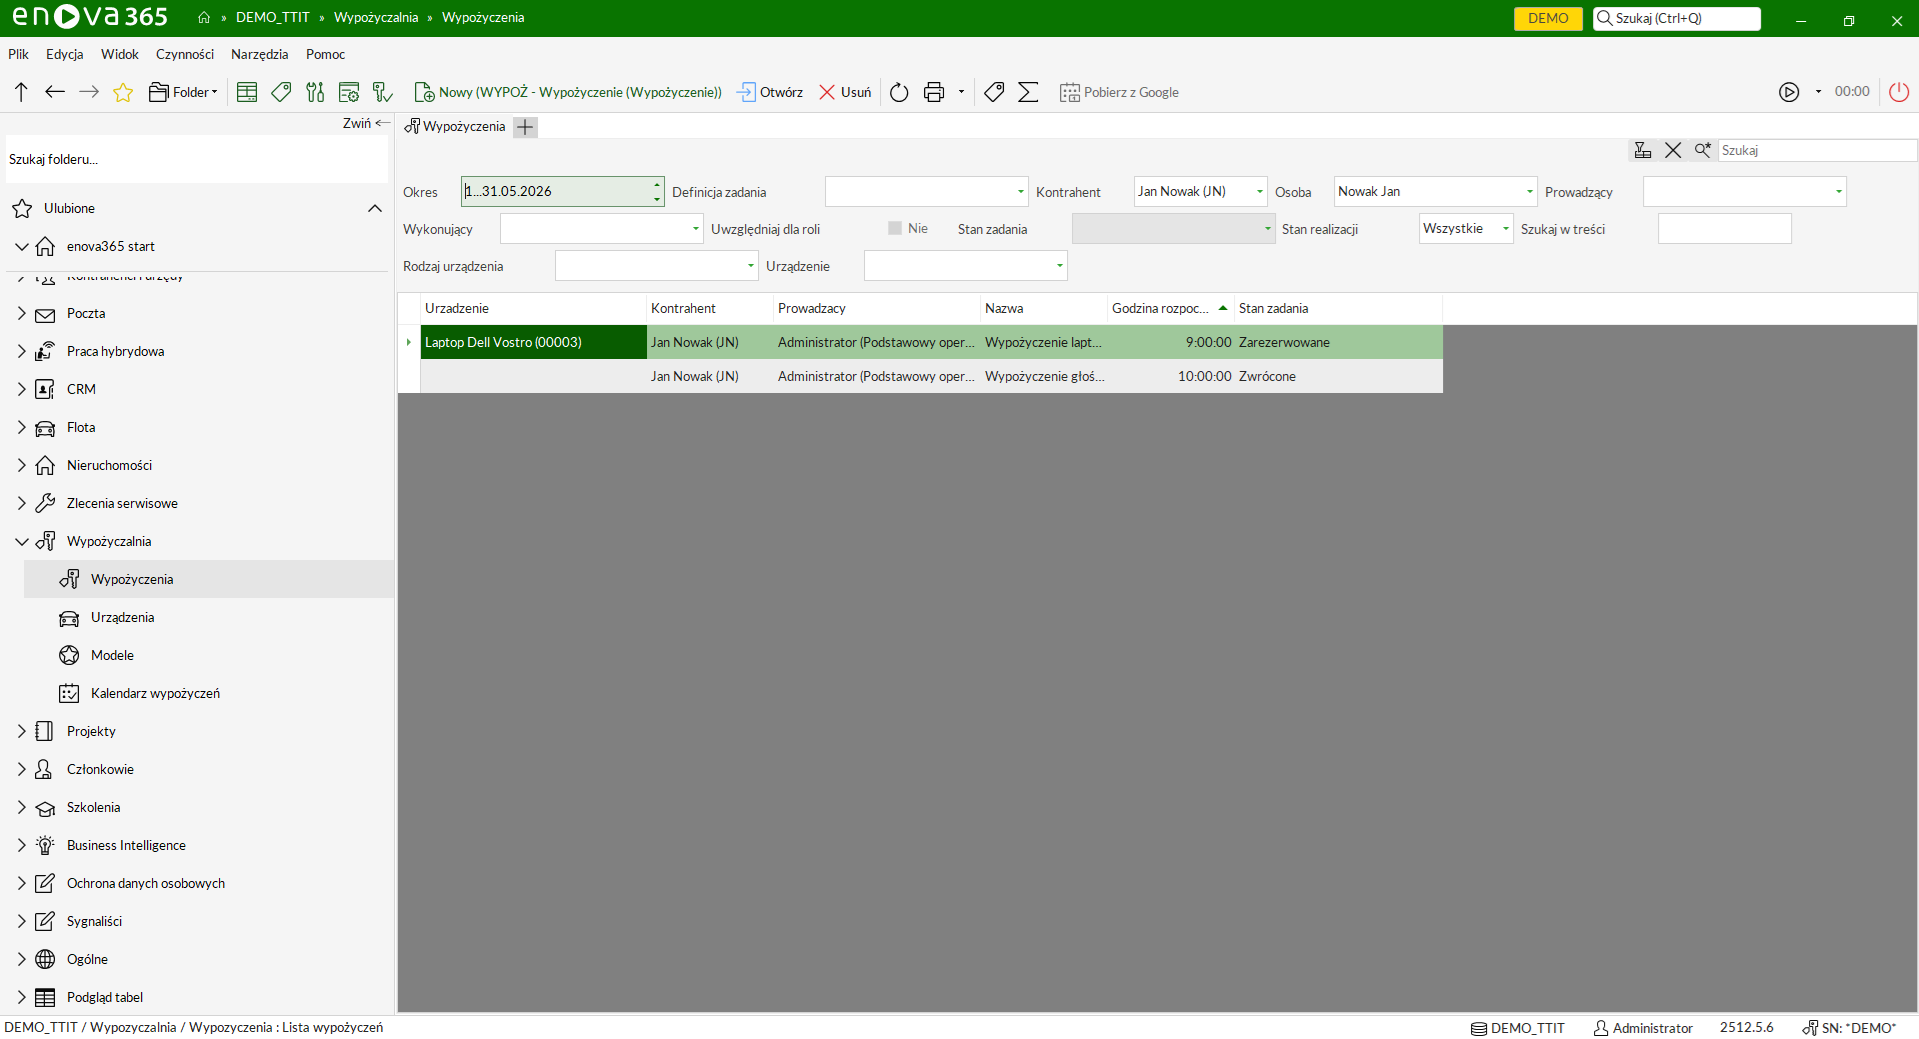Expand the CRM tree node
The image size is (1919, 1039).
[x=21, y=390]
